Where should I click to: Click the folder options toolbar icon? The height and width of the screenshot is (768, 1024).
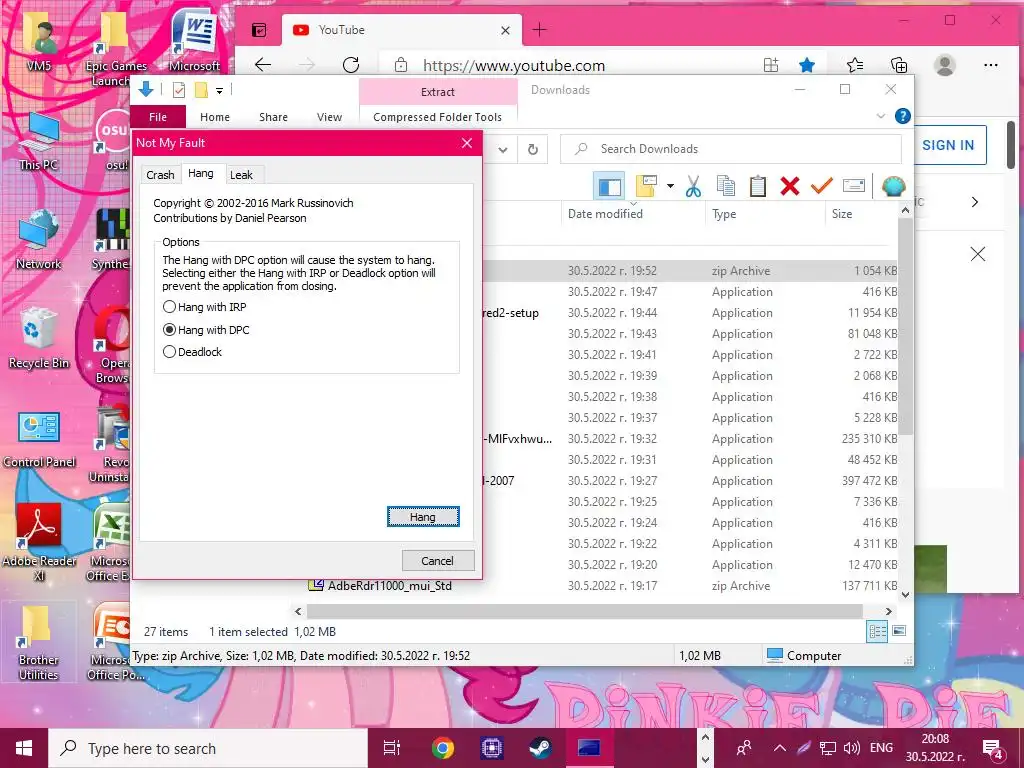click(647, 186)
